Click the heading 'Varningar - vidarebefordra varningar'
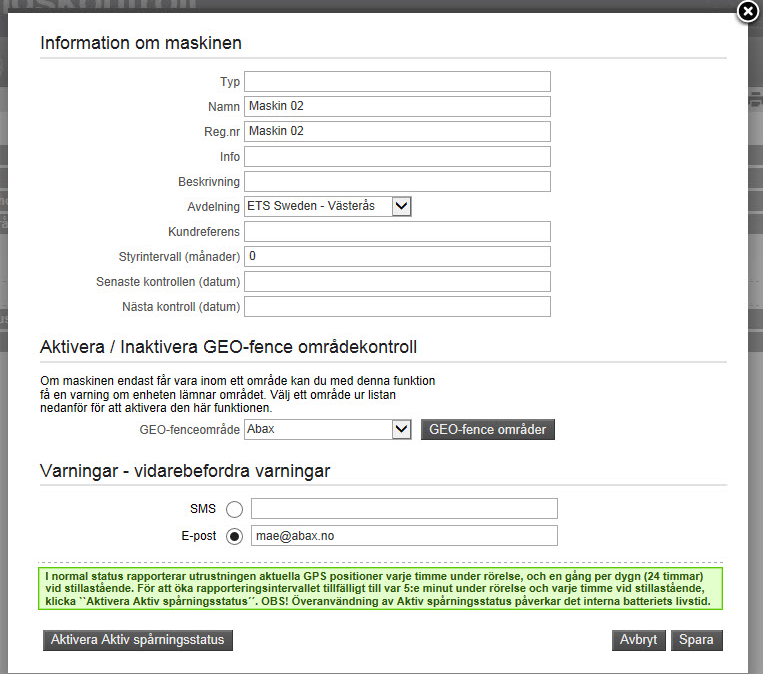 (185, 471)
